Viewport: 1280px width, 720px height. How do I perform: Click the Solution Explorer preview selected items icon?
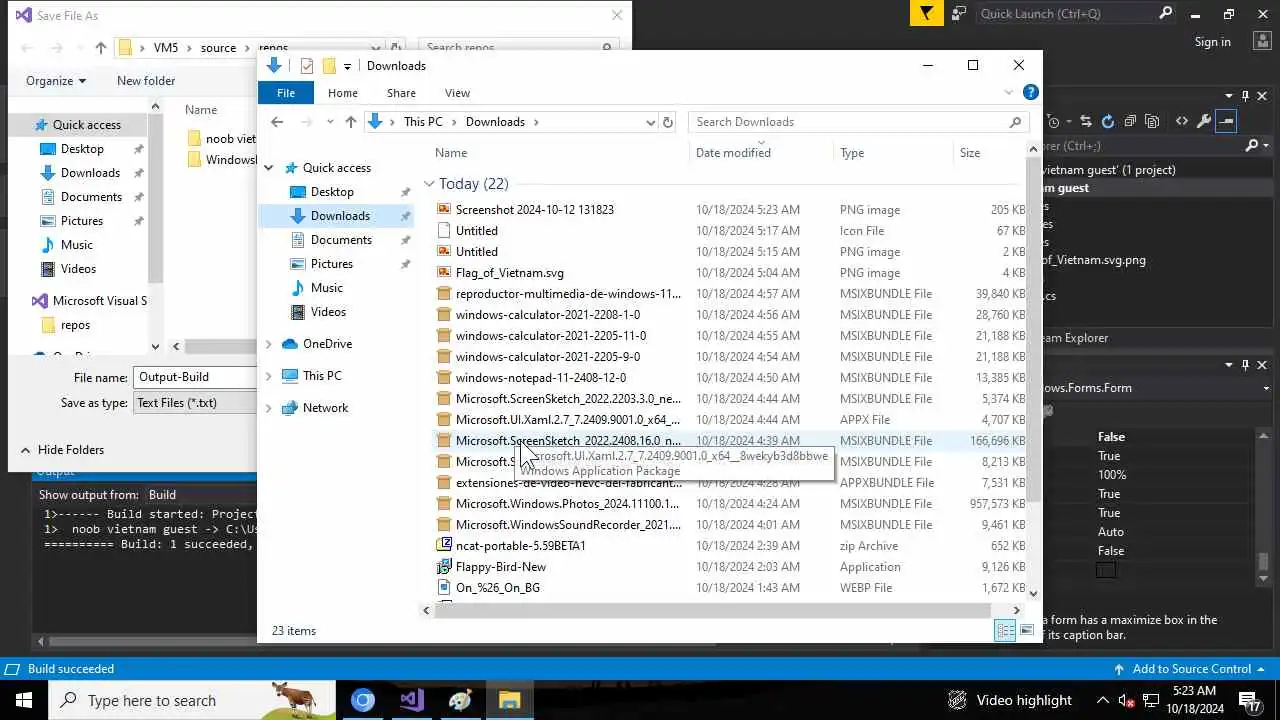(x=1227, y=121)
